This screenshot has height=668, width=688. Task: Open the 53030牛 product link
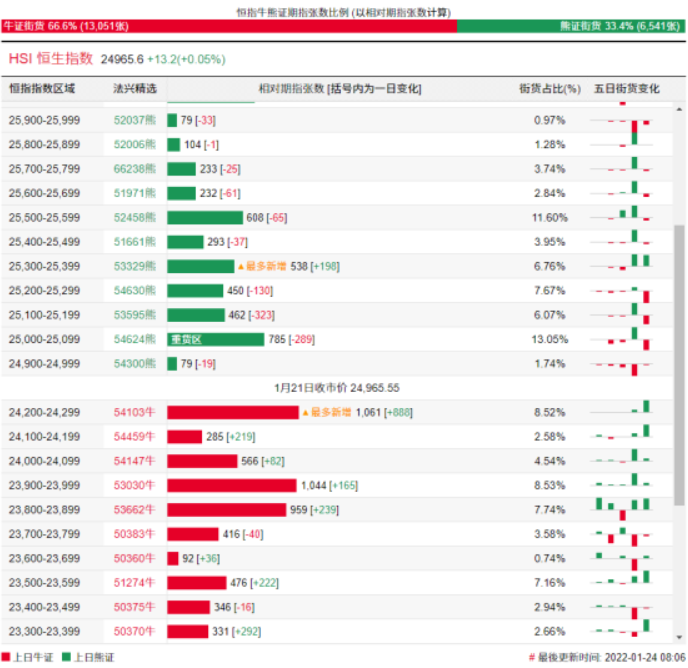coord(135,485)
